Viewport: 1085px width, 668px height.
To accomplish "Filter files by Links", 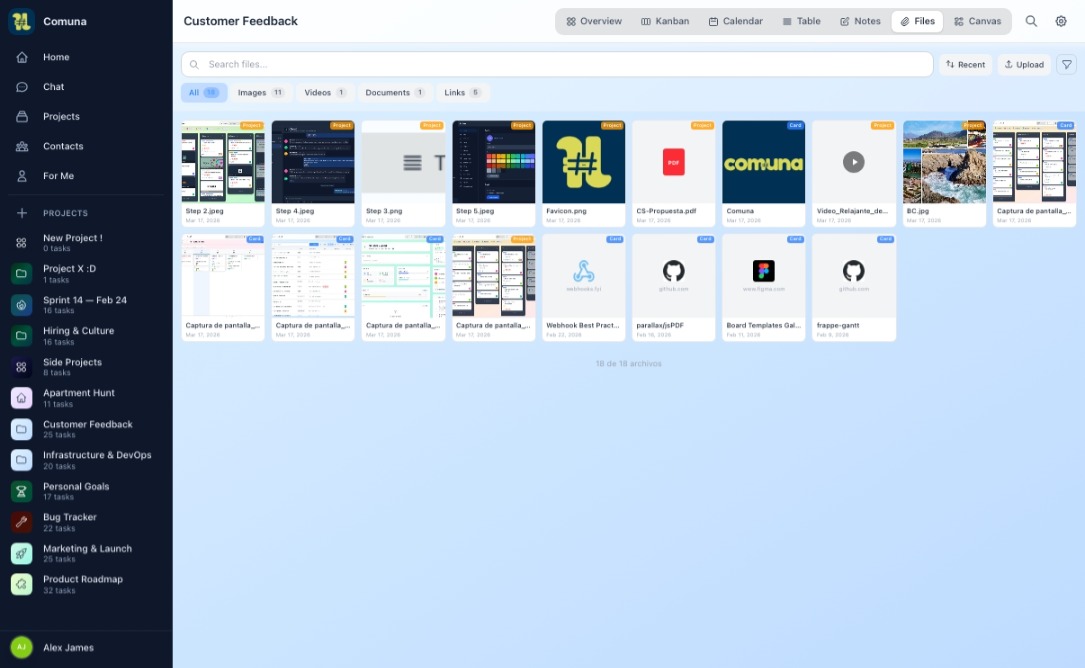I will [462, 93].
